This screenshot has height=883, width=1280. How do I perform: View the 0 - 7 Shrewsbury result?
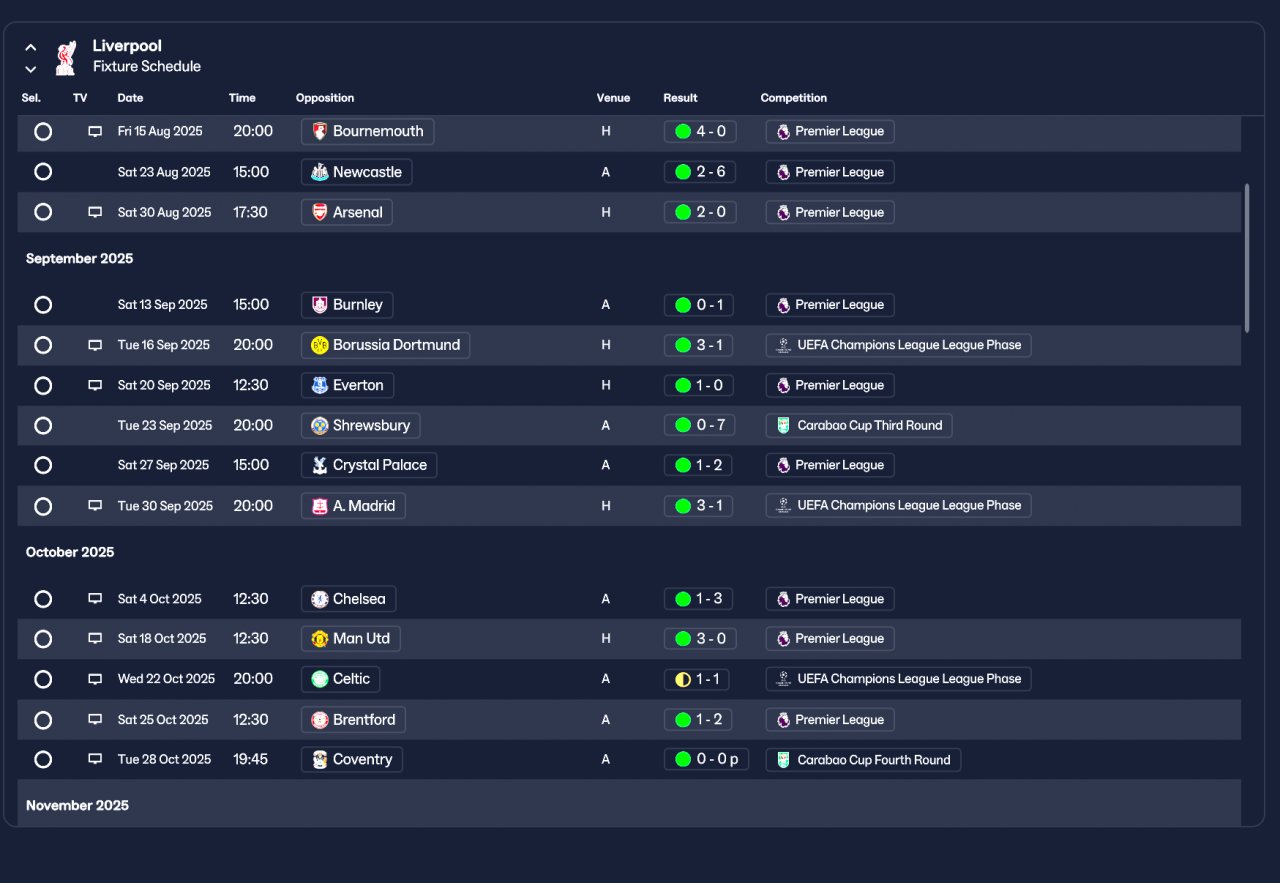[700, 425]
